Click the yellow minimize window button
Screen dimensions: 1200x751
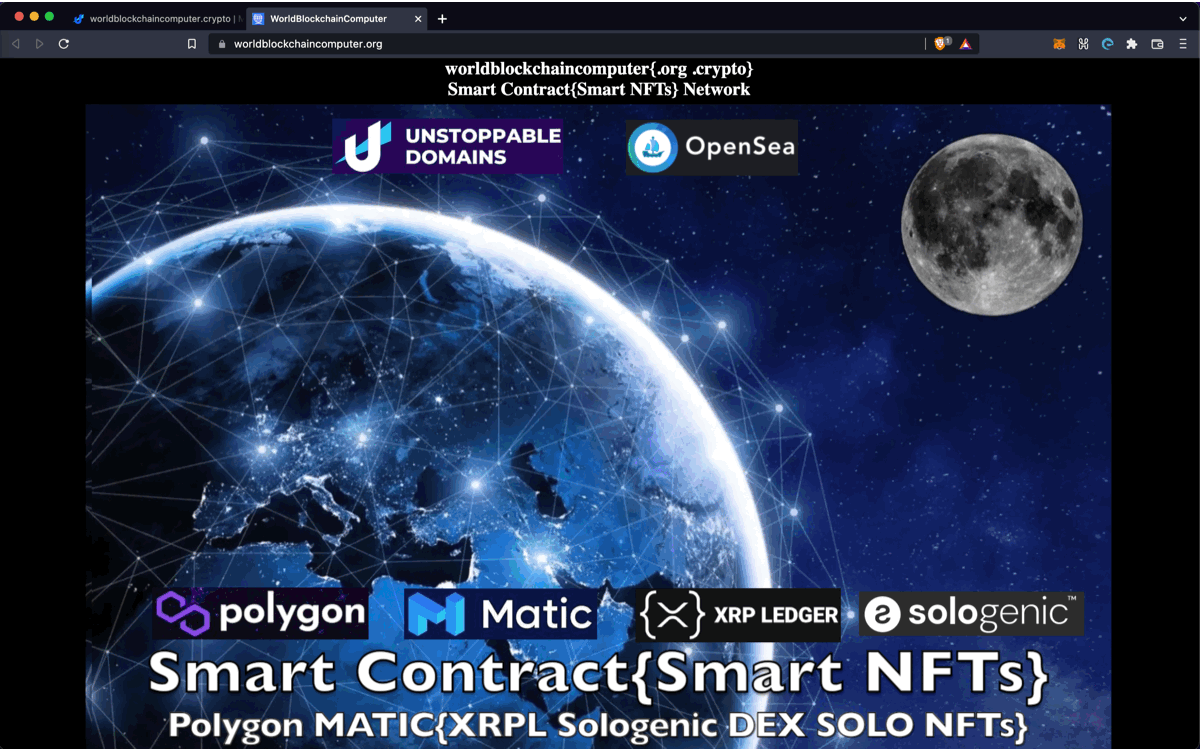pos(34,17)
